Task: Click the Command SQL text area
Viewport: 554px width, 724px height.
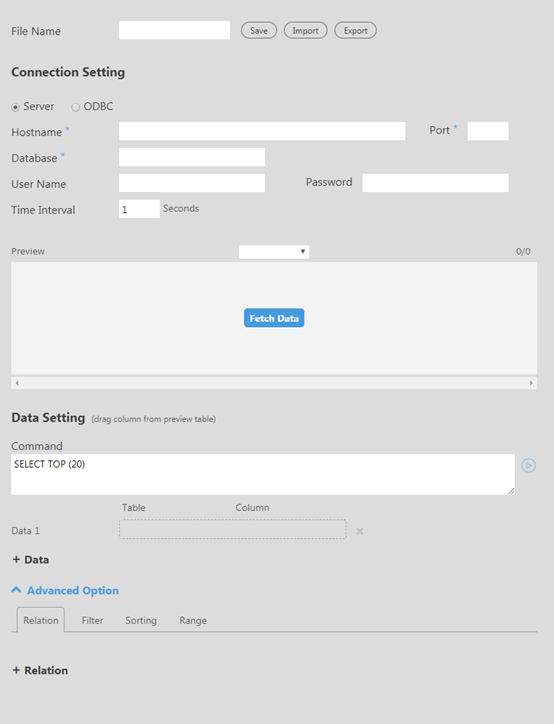Action: [x=263, y=475]
